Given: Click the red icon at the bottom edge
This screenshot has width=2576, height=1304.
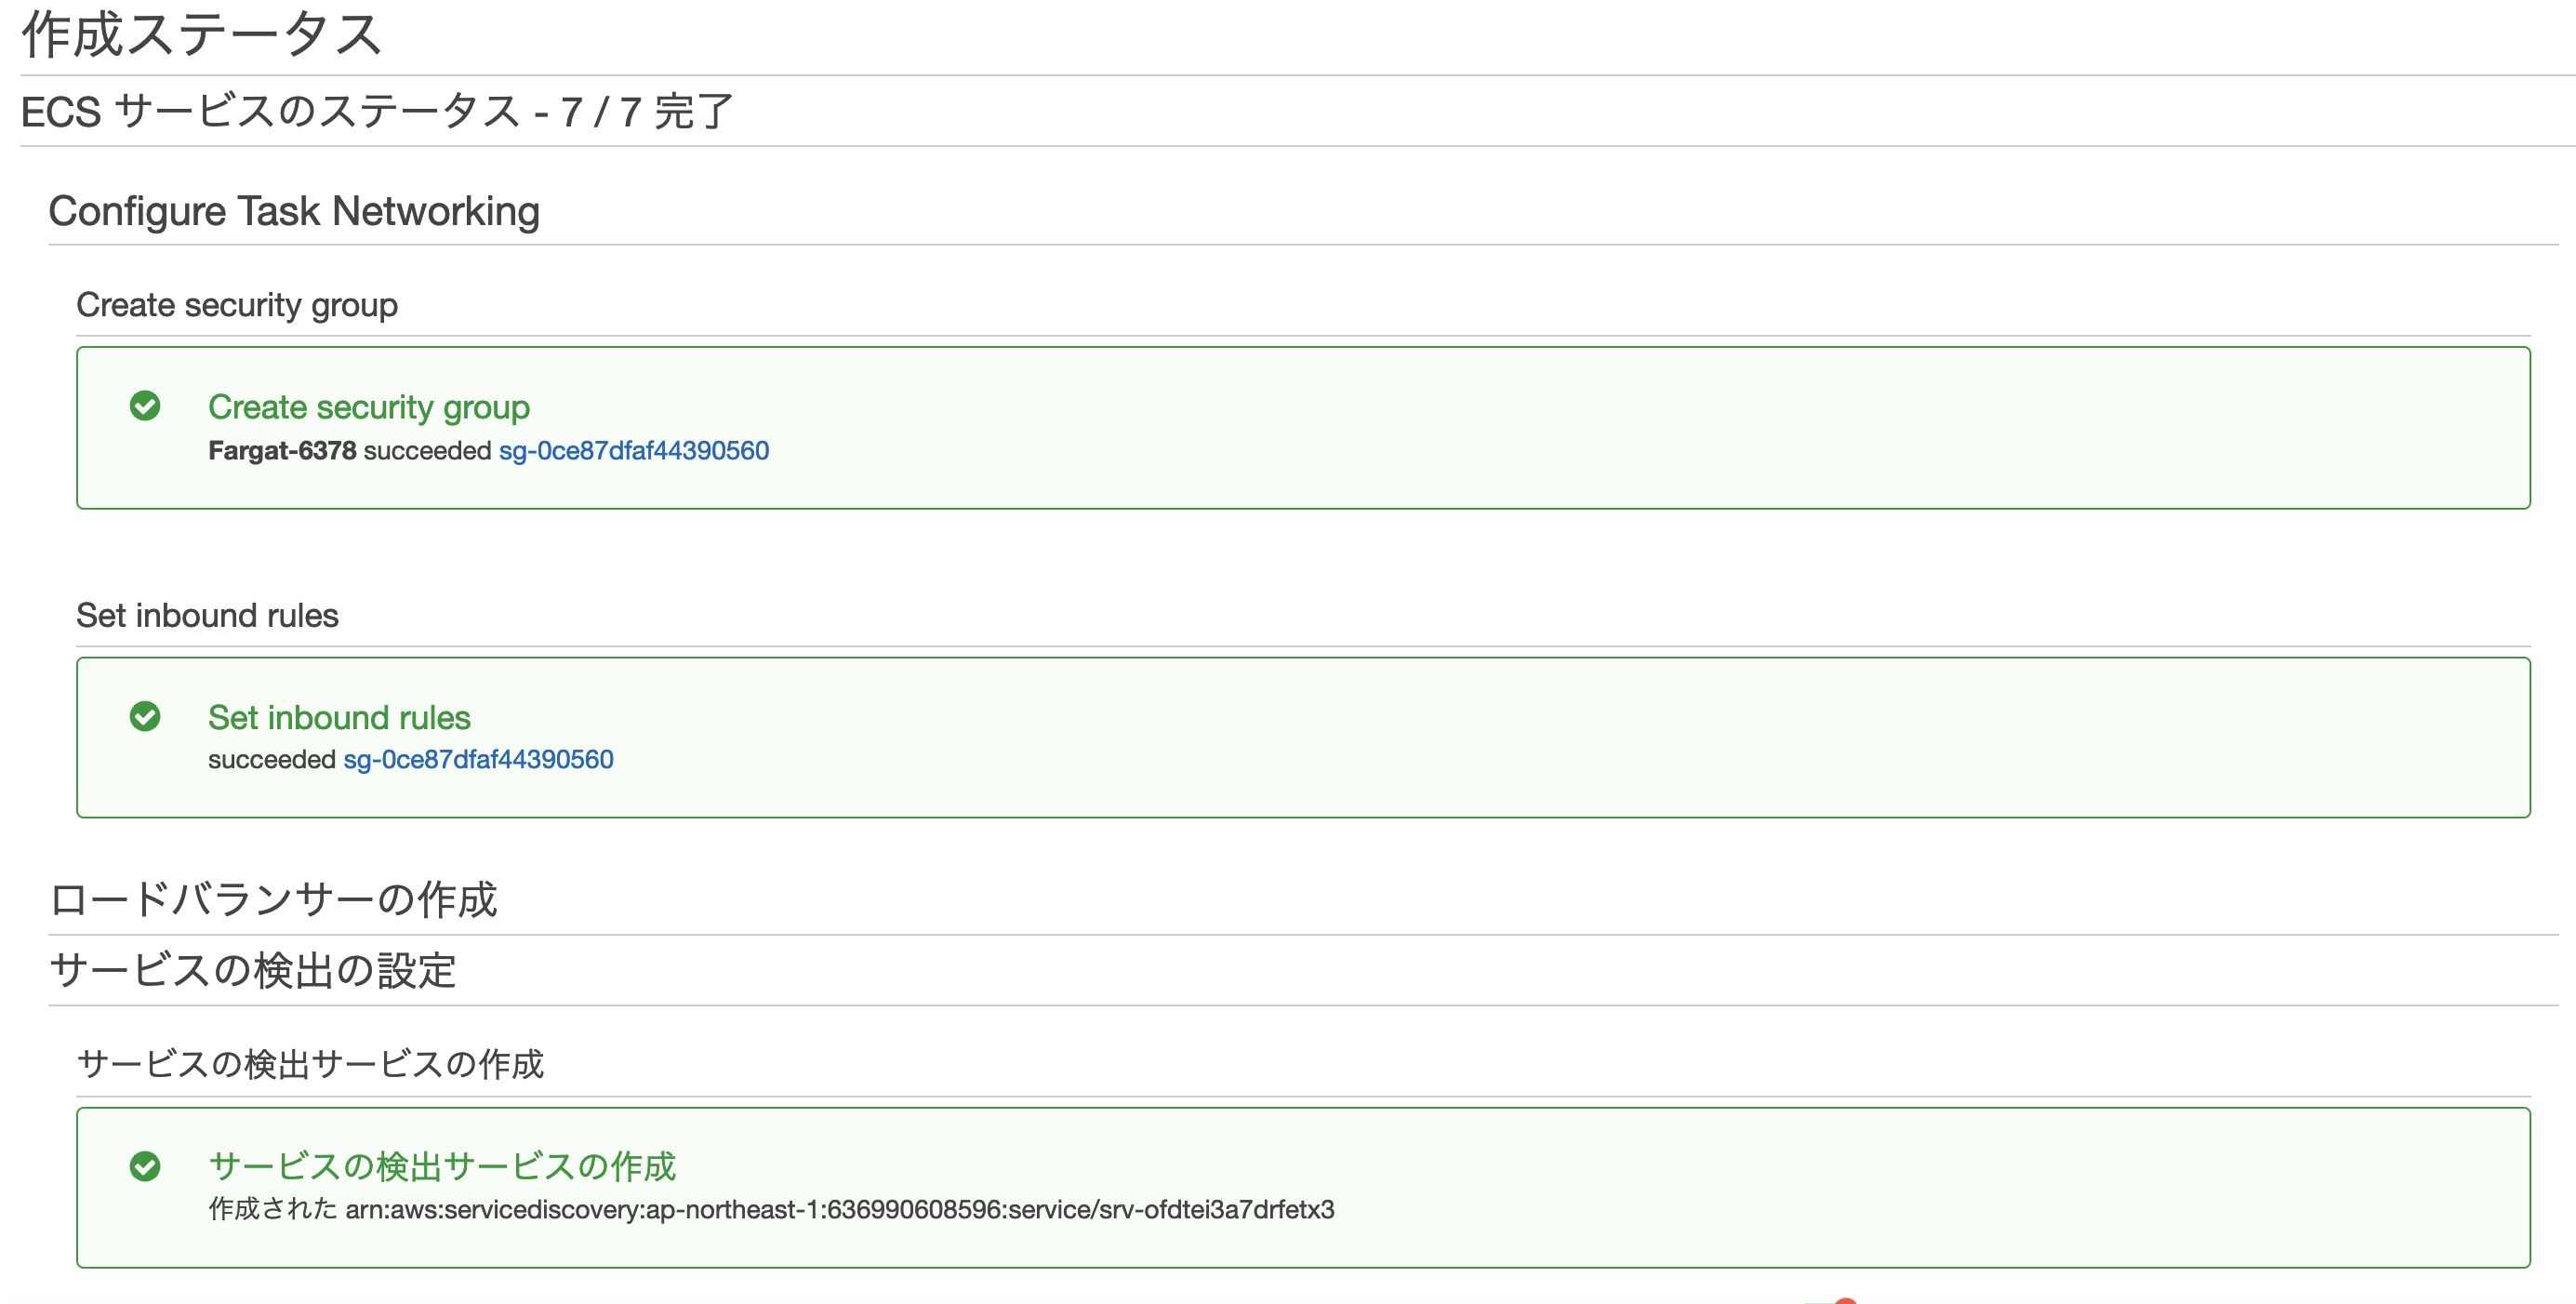Looking at the screenshot, I should (1845, 1299).
